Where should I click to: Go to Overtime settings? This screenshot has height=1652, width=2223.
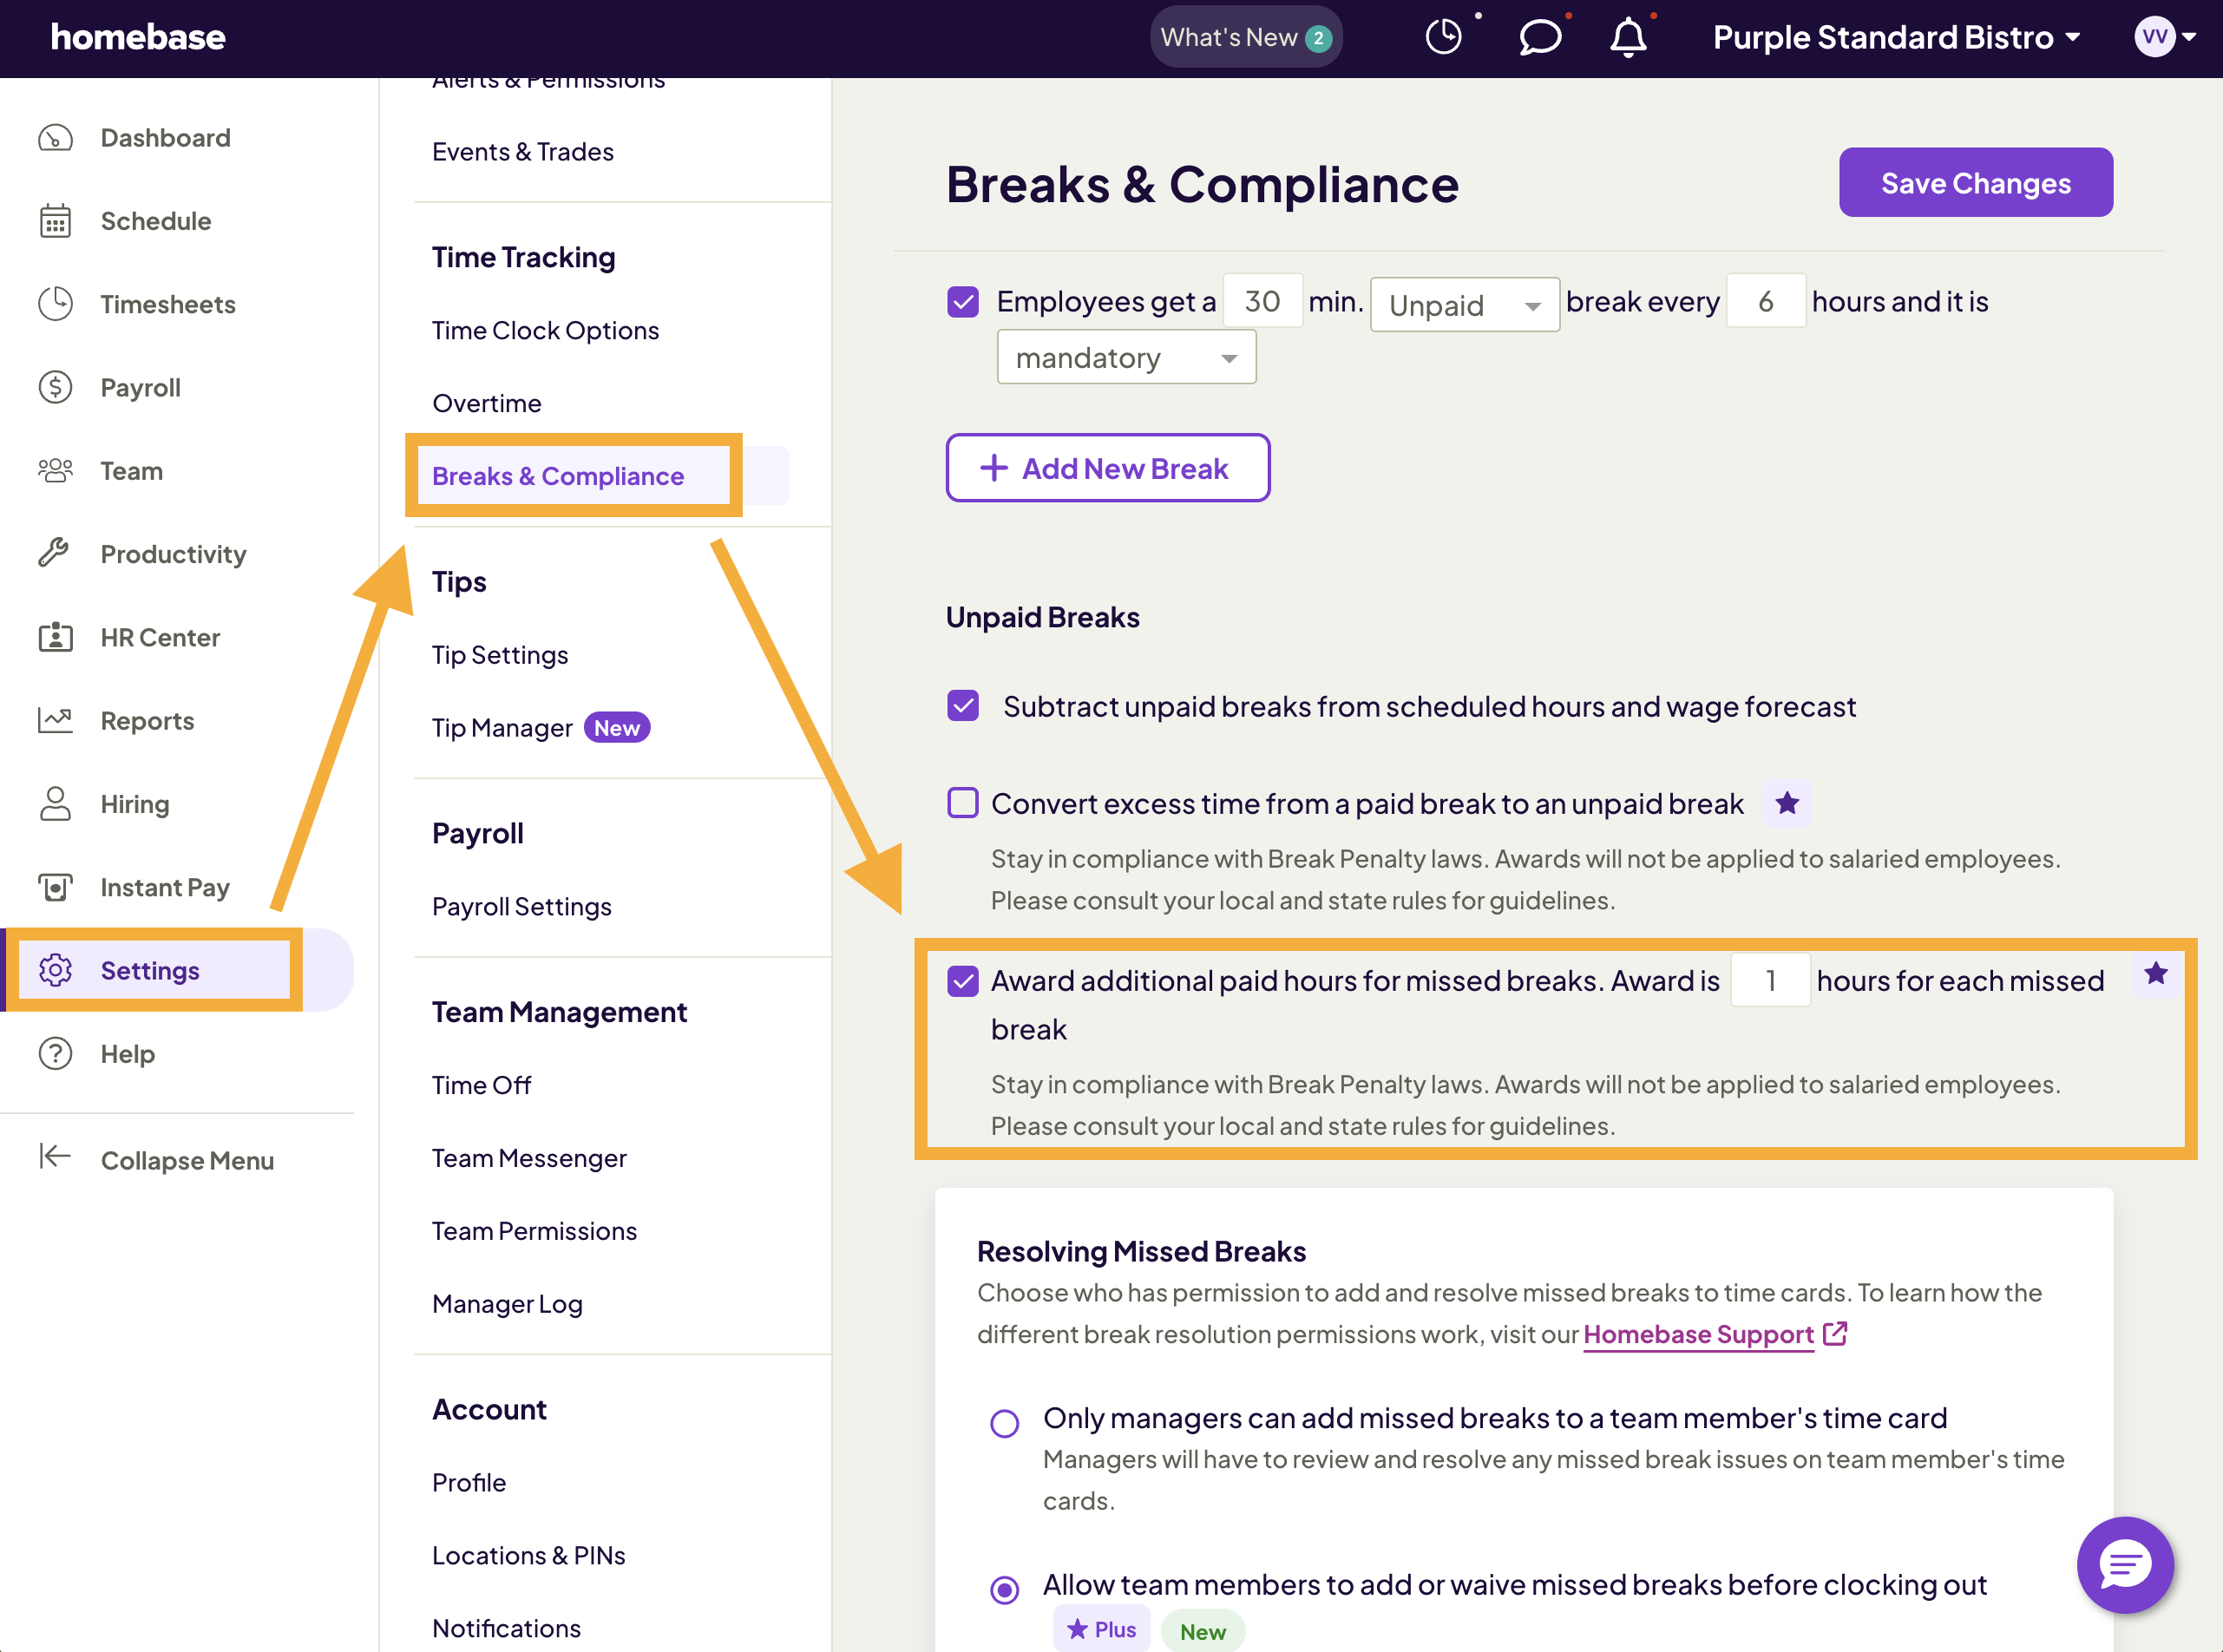(486, 403)
